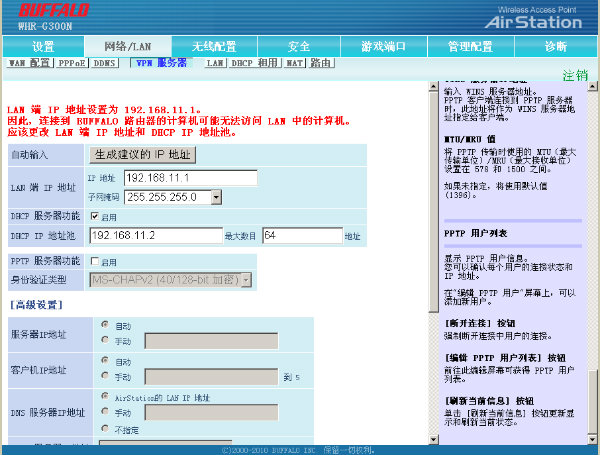Select 手动 for DNS 服务器IP地址

click(105, 411)
